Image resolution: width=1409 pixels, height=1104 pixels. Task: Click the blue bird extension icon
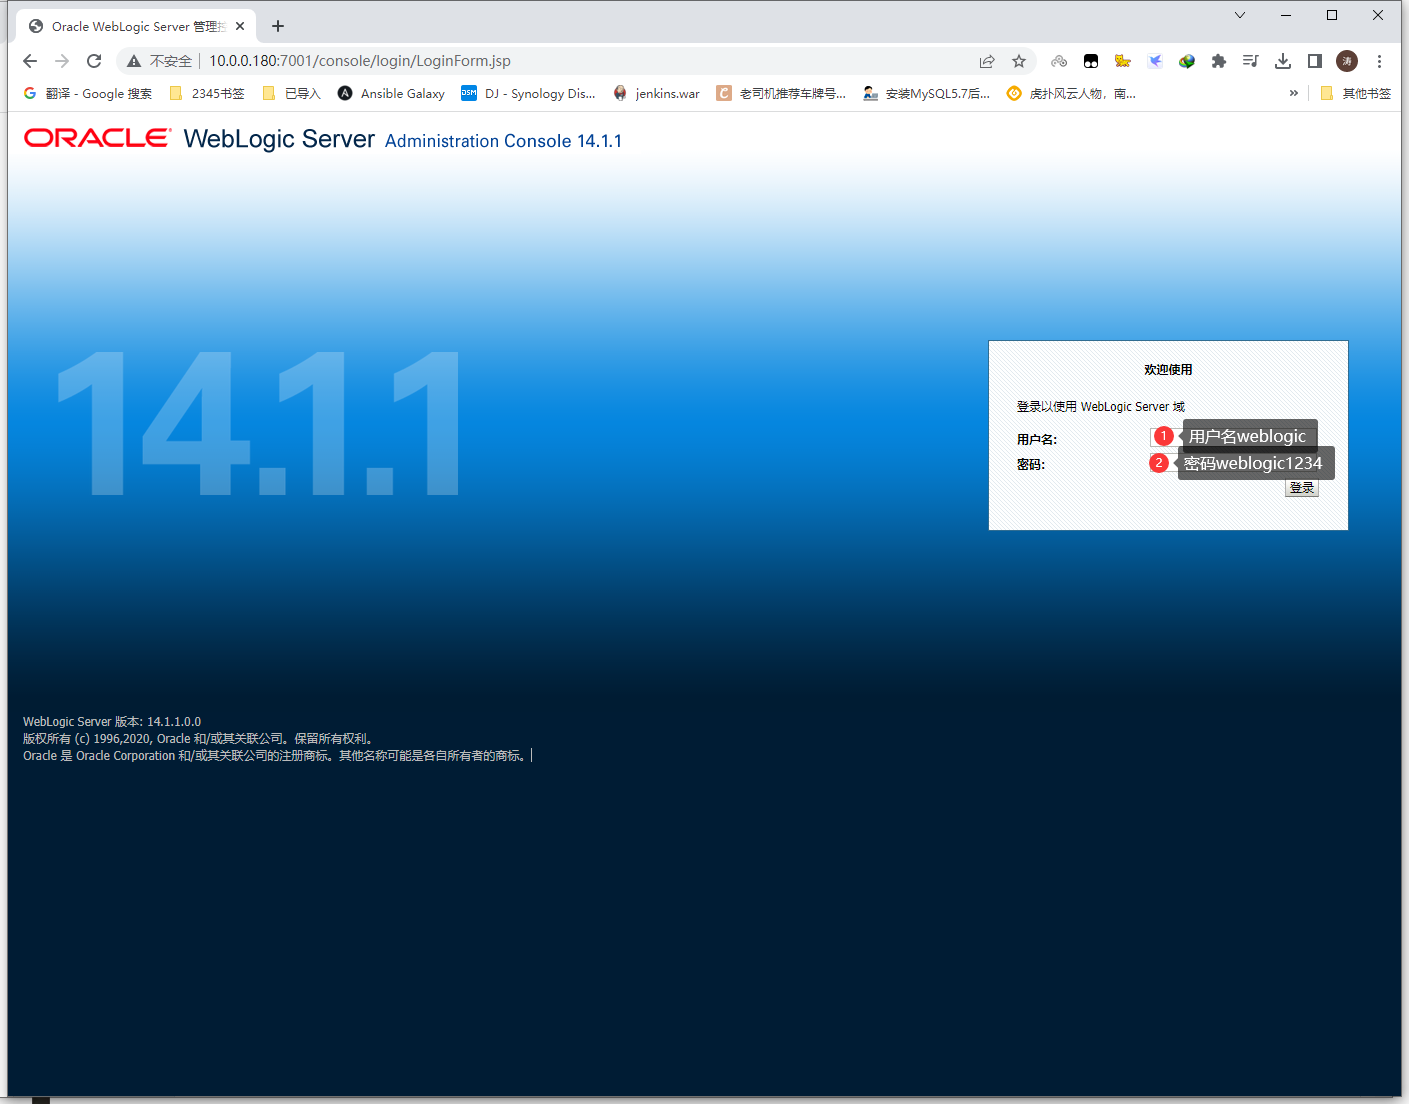pos(1155,61)
